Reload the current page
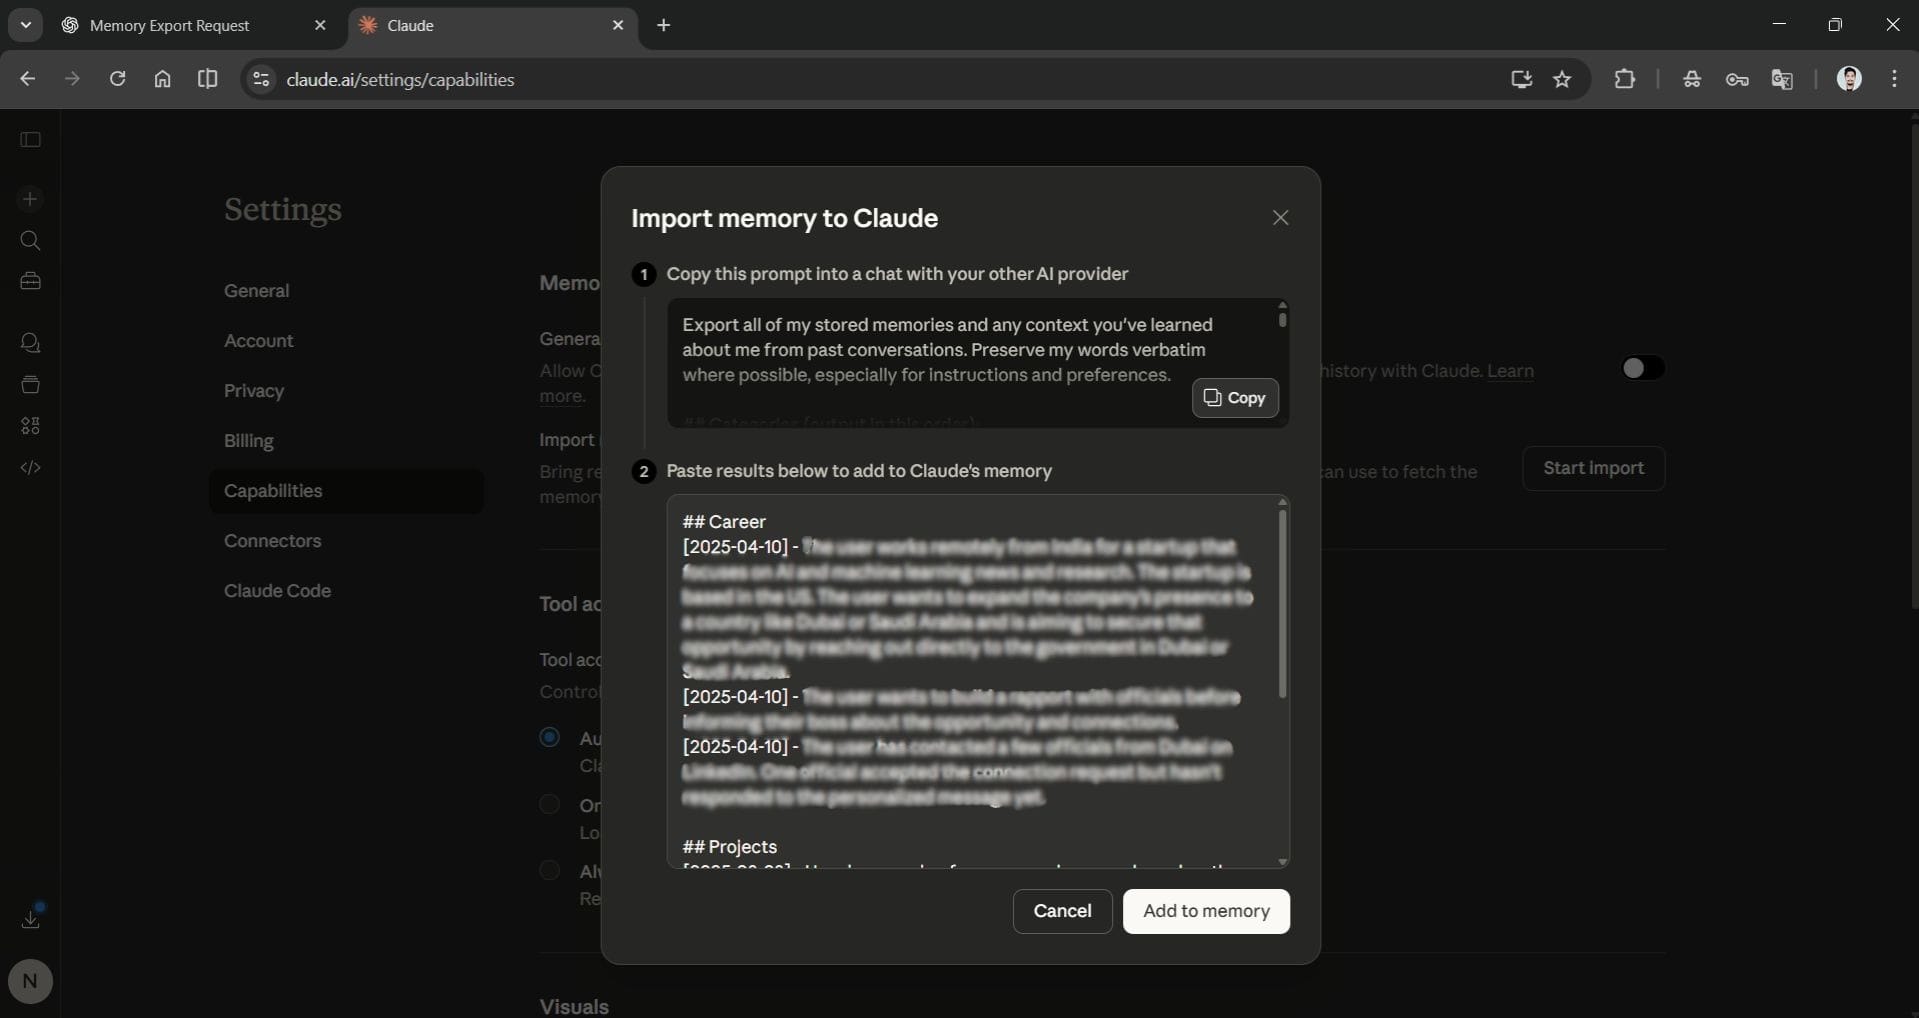The width and height of the screenshot is (1919, 1018). pos(117,79)
